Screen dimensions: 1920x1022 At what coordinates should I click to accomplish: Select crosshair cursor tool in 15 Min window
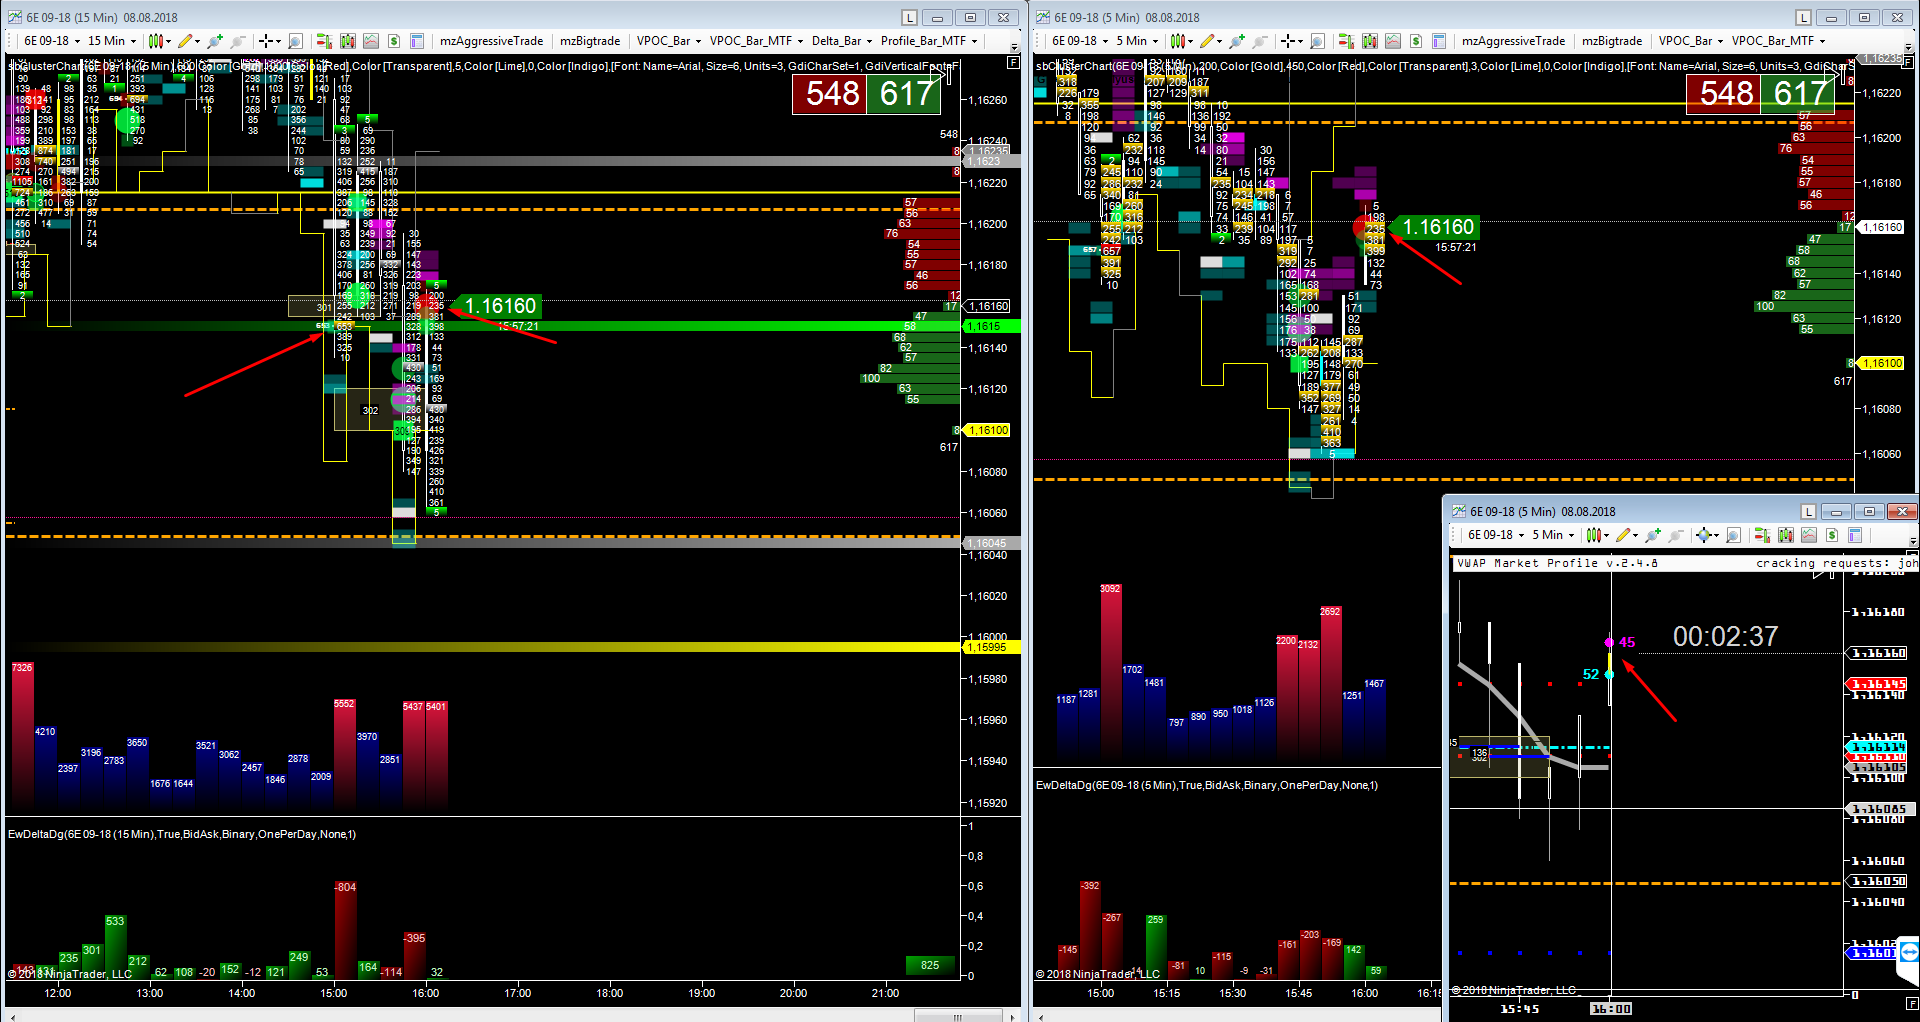coord(268,41)
